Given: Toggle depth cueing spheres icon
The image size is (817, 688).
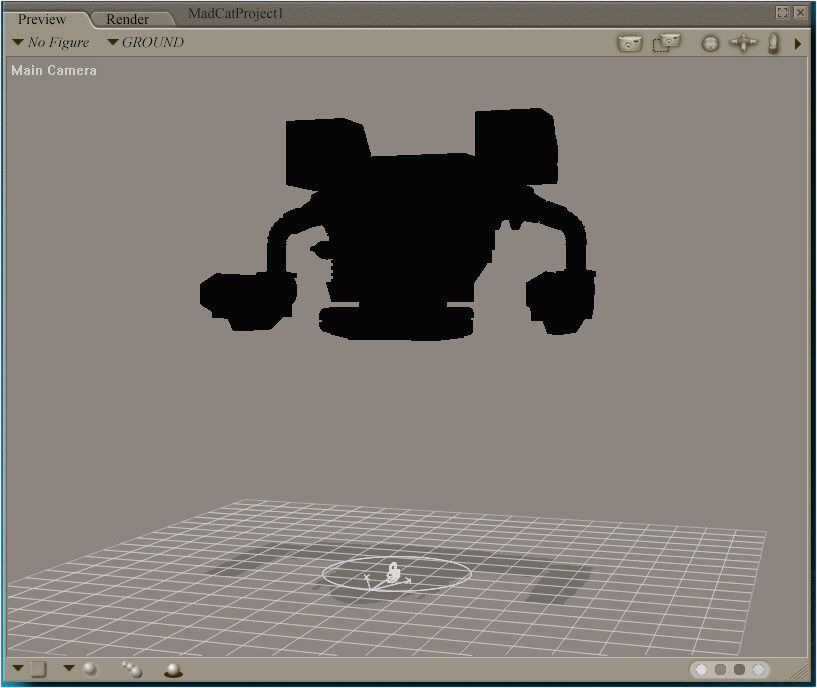Looking at the screenshot, I should [x=131, y=669].
